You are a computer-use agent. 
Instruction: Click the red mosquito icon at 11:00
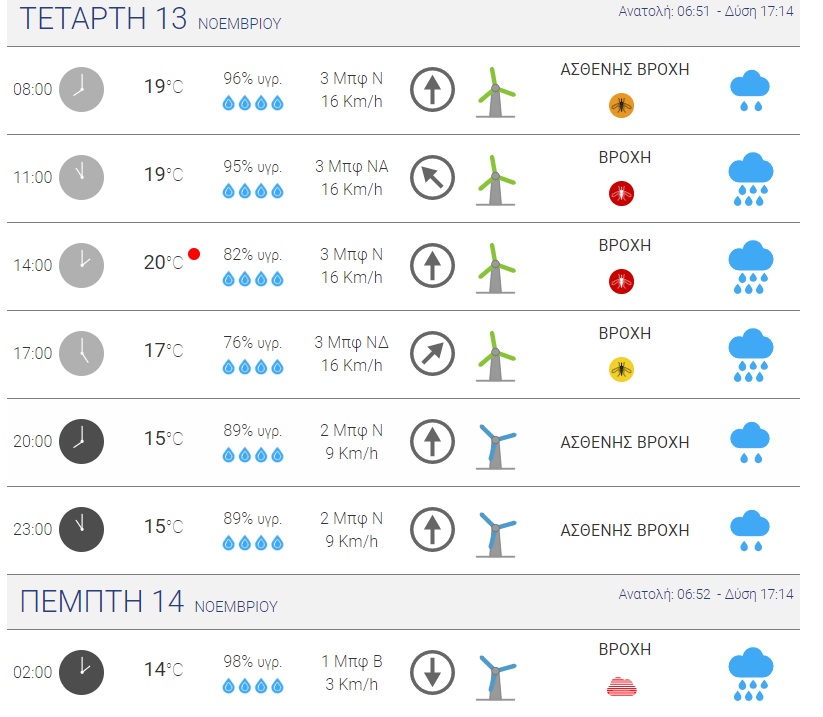point(621,193)
